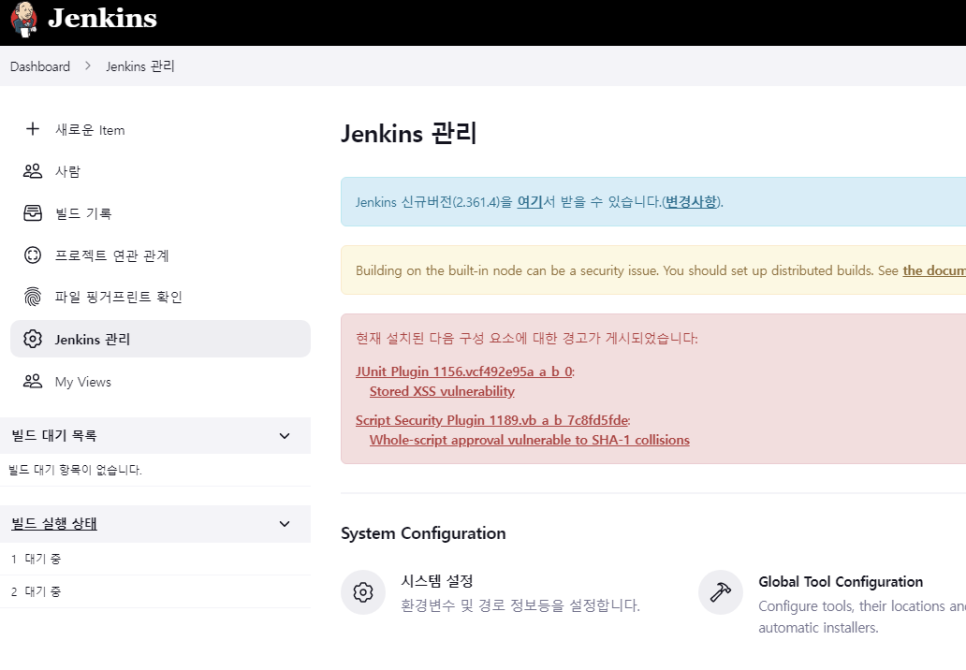Click the circular icon for 프로젝트 연관 관계
Viewport: 966px width, 670px height.
tap(33, 255)
